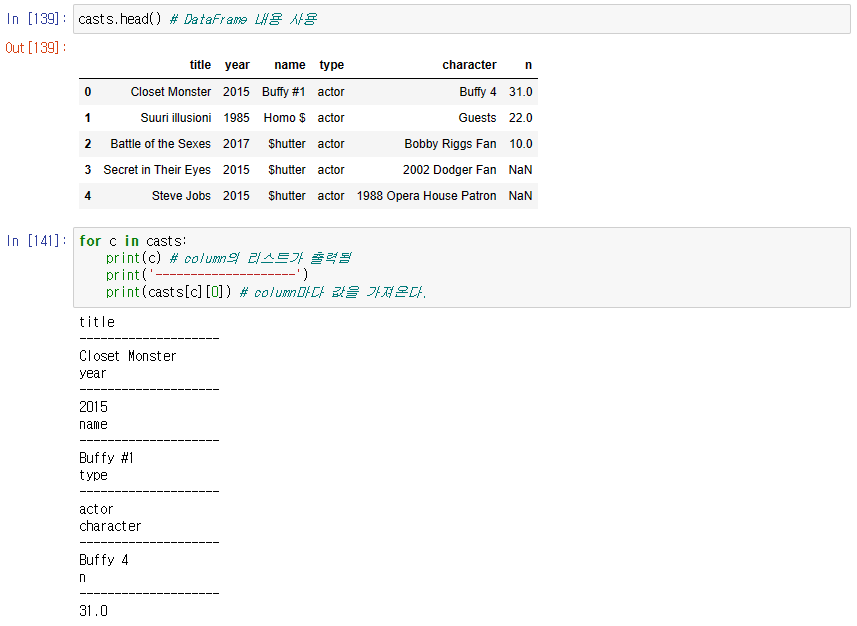Viewport: 857px width, 626px height.
Task: Click the 'for c in casts:' line
Action: (x=133, y=241)
